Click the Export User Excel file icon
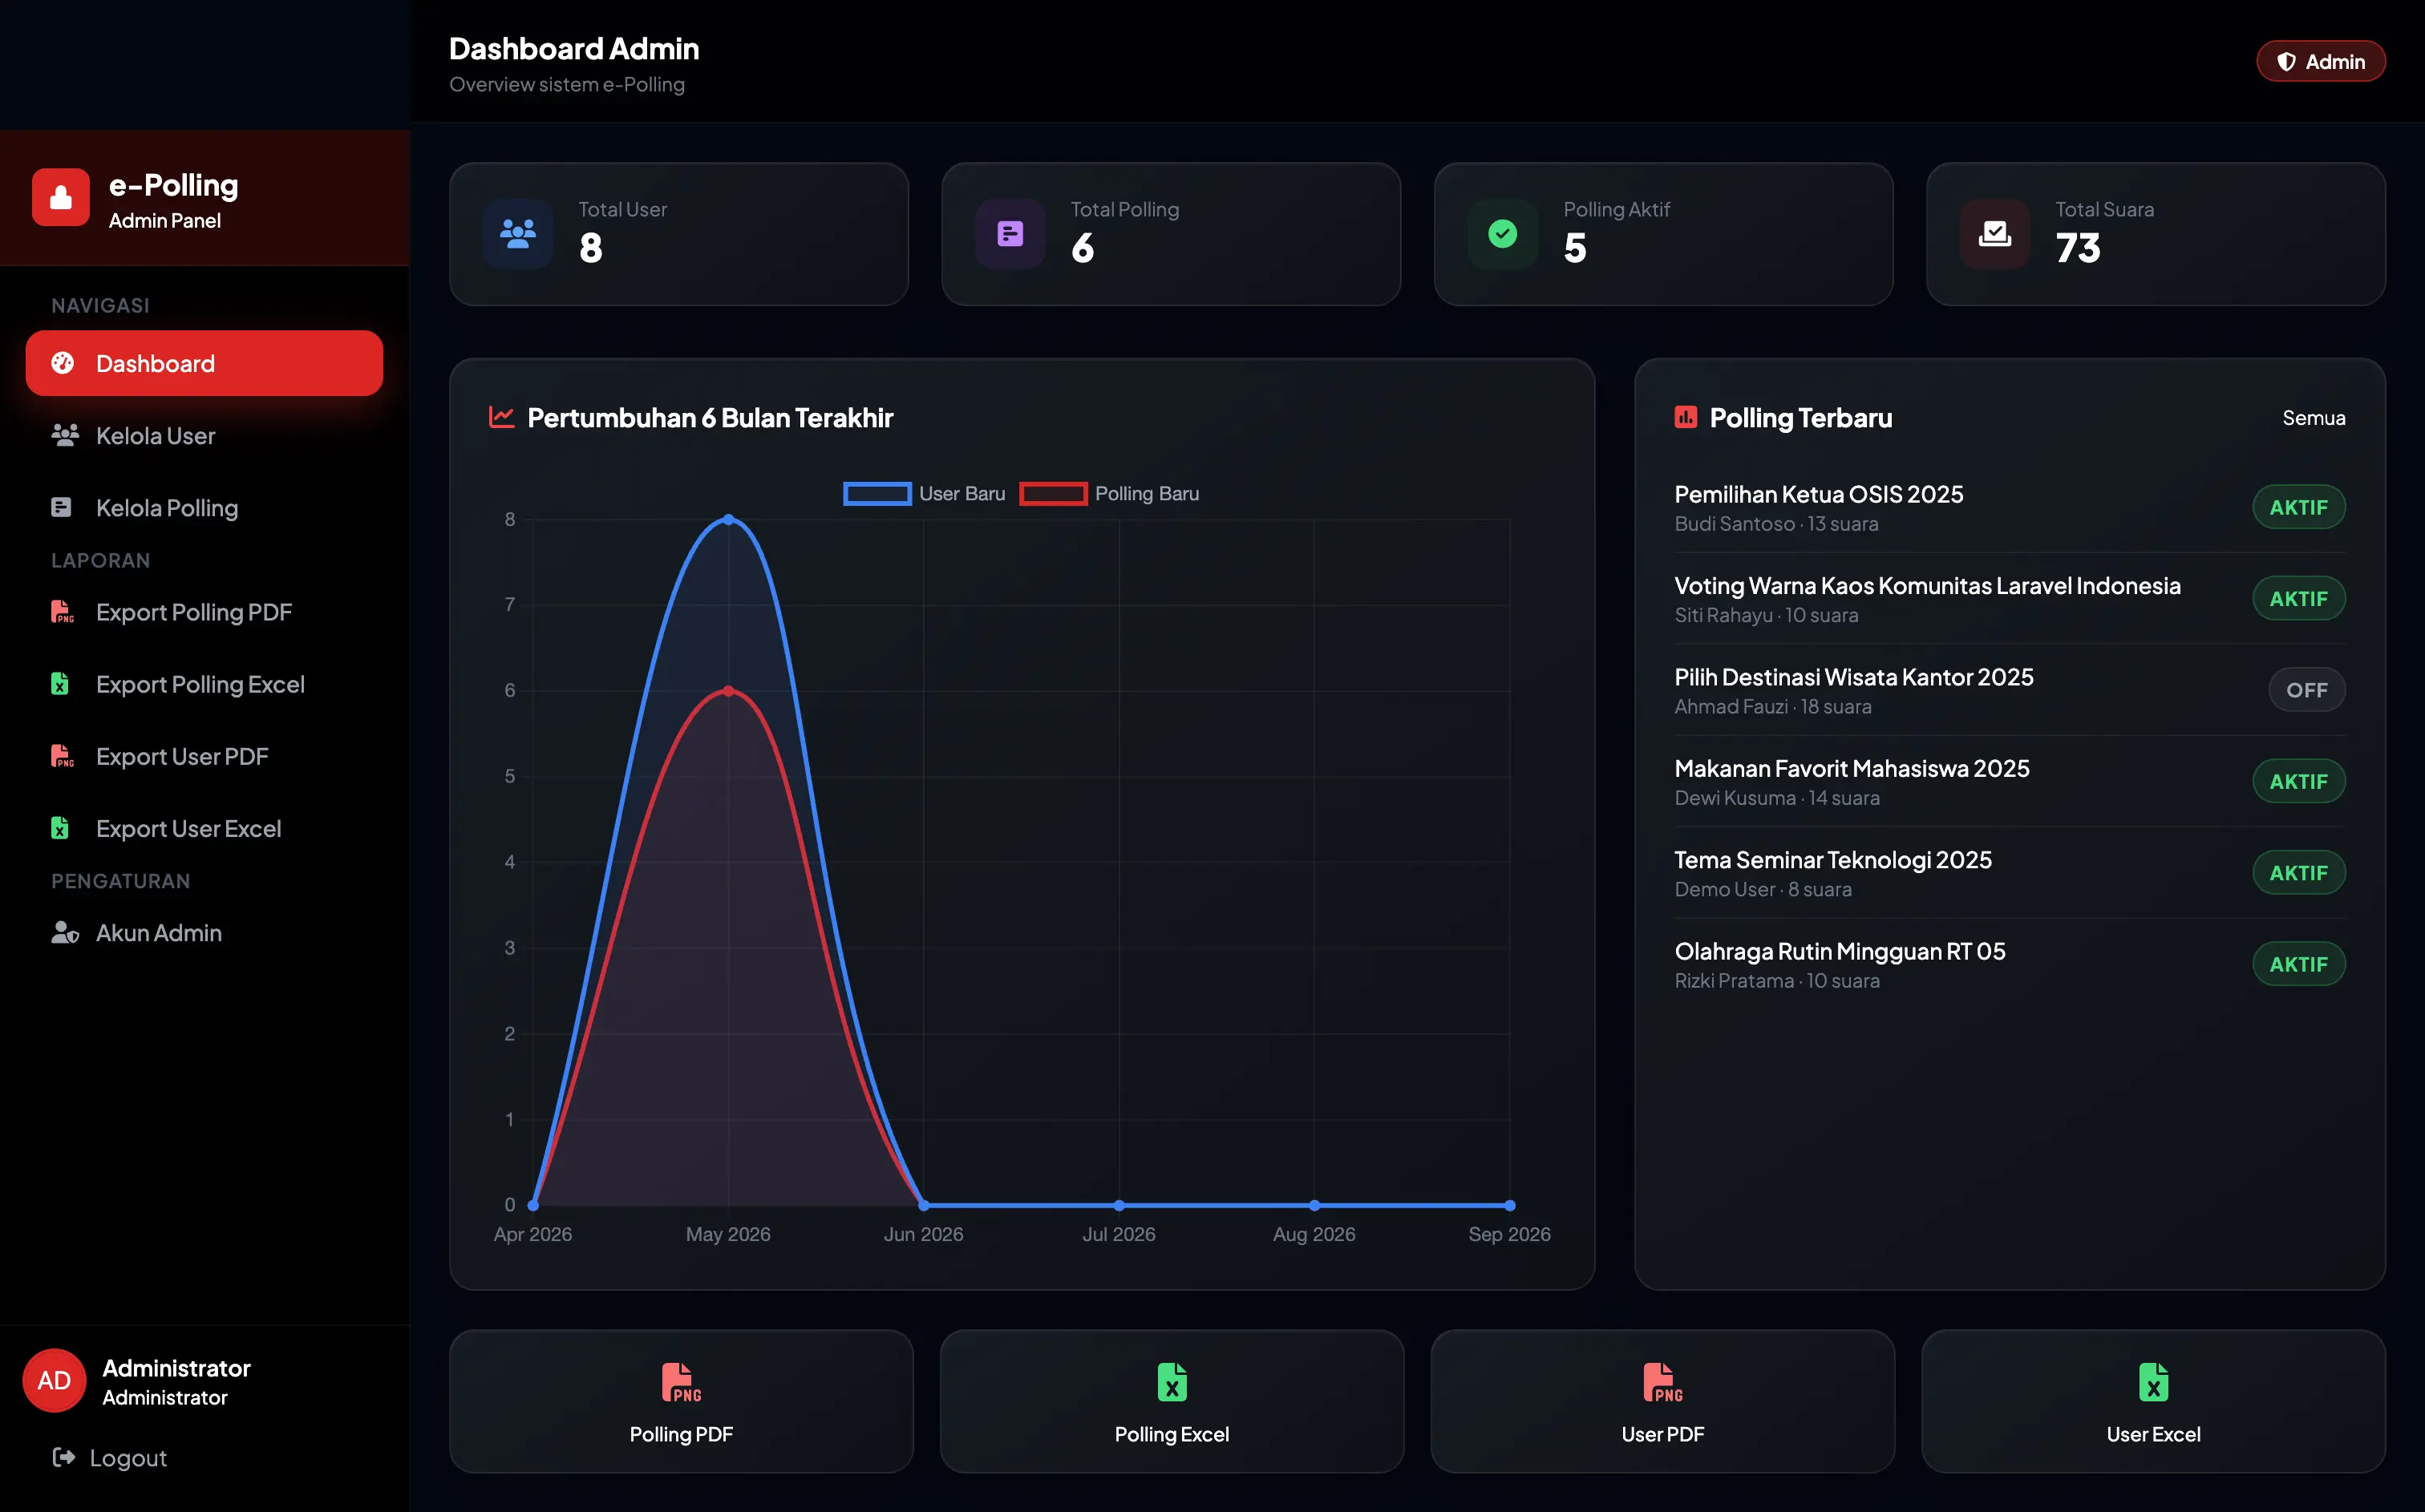Viewport: 2425px width, 1512px height. (60, 828)
